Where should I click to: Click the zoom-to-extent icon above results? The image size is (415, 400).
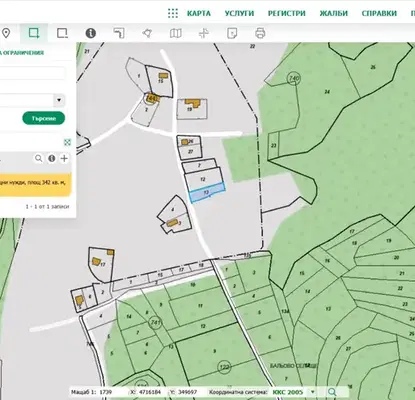(x=67, y=142)
